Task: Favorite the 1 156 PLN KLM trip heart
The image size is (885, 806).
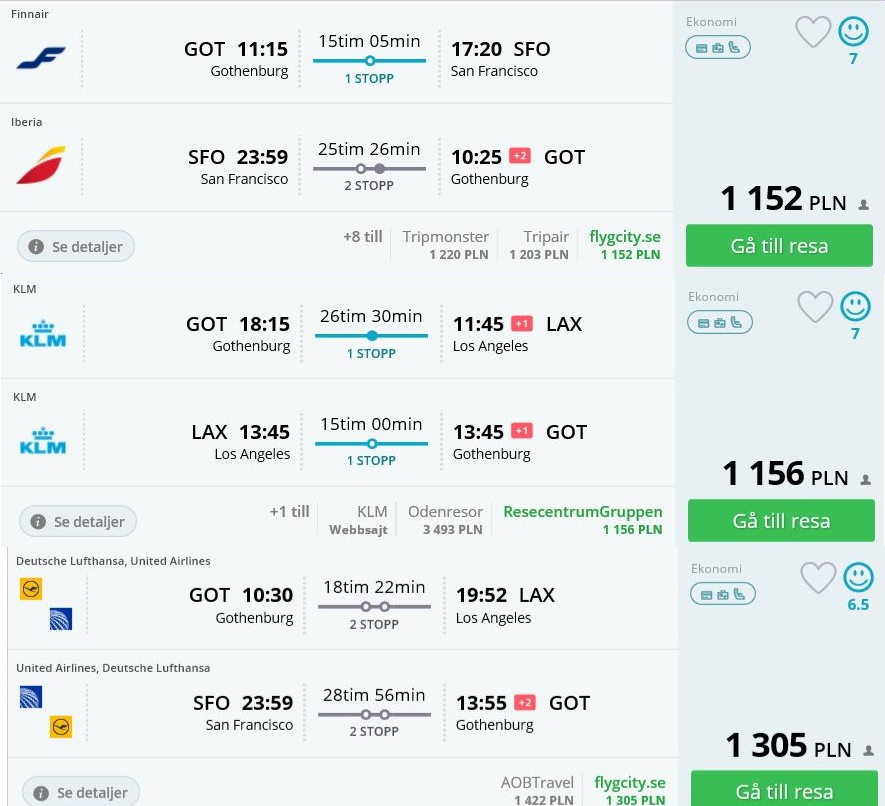Action: [815, 306]
